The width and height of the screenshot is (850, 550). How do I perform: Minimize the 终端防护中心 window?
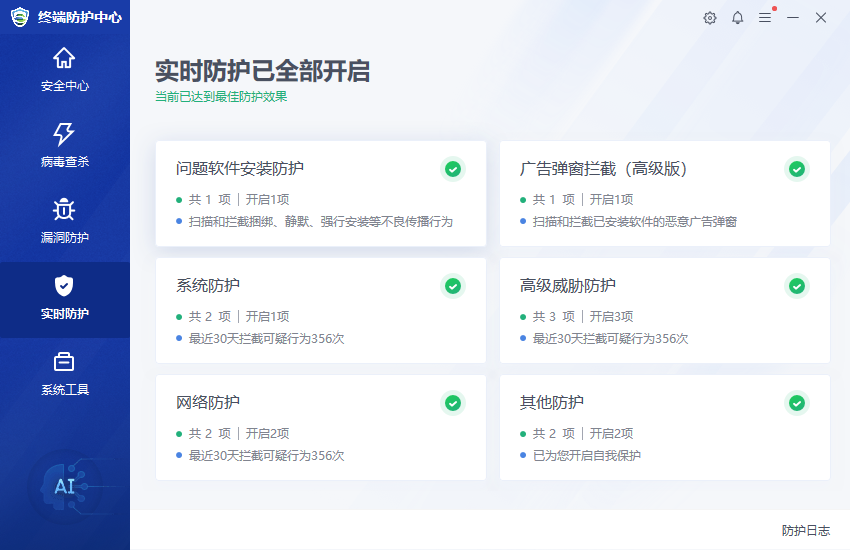coord(793,18)
